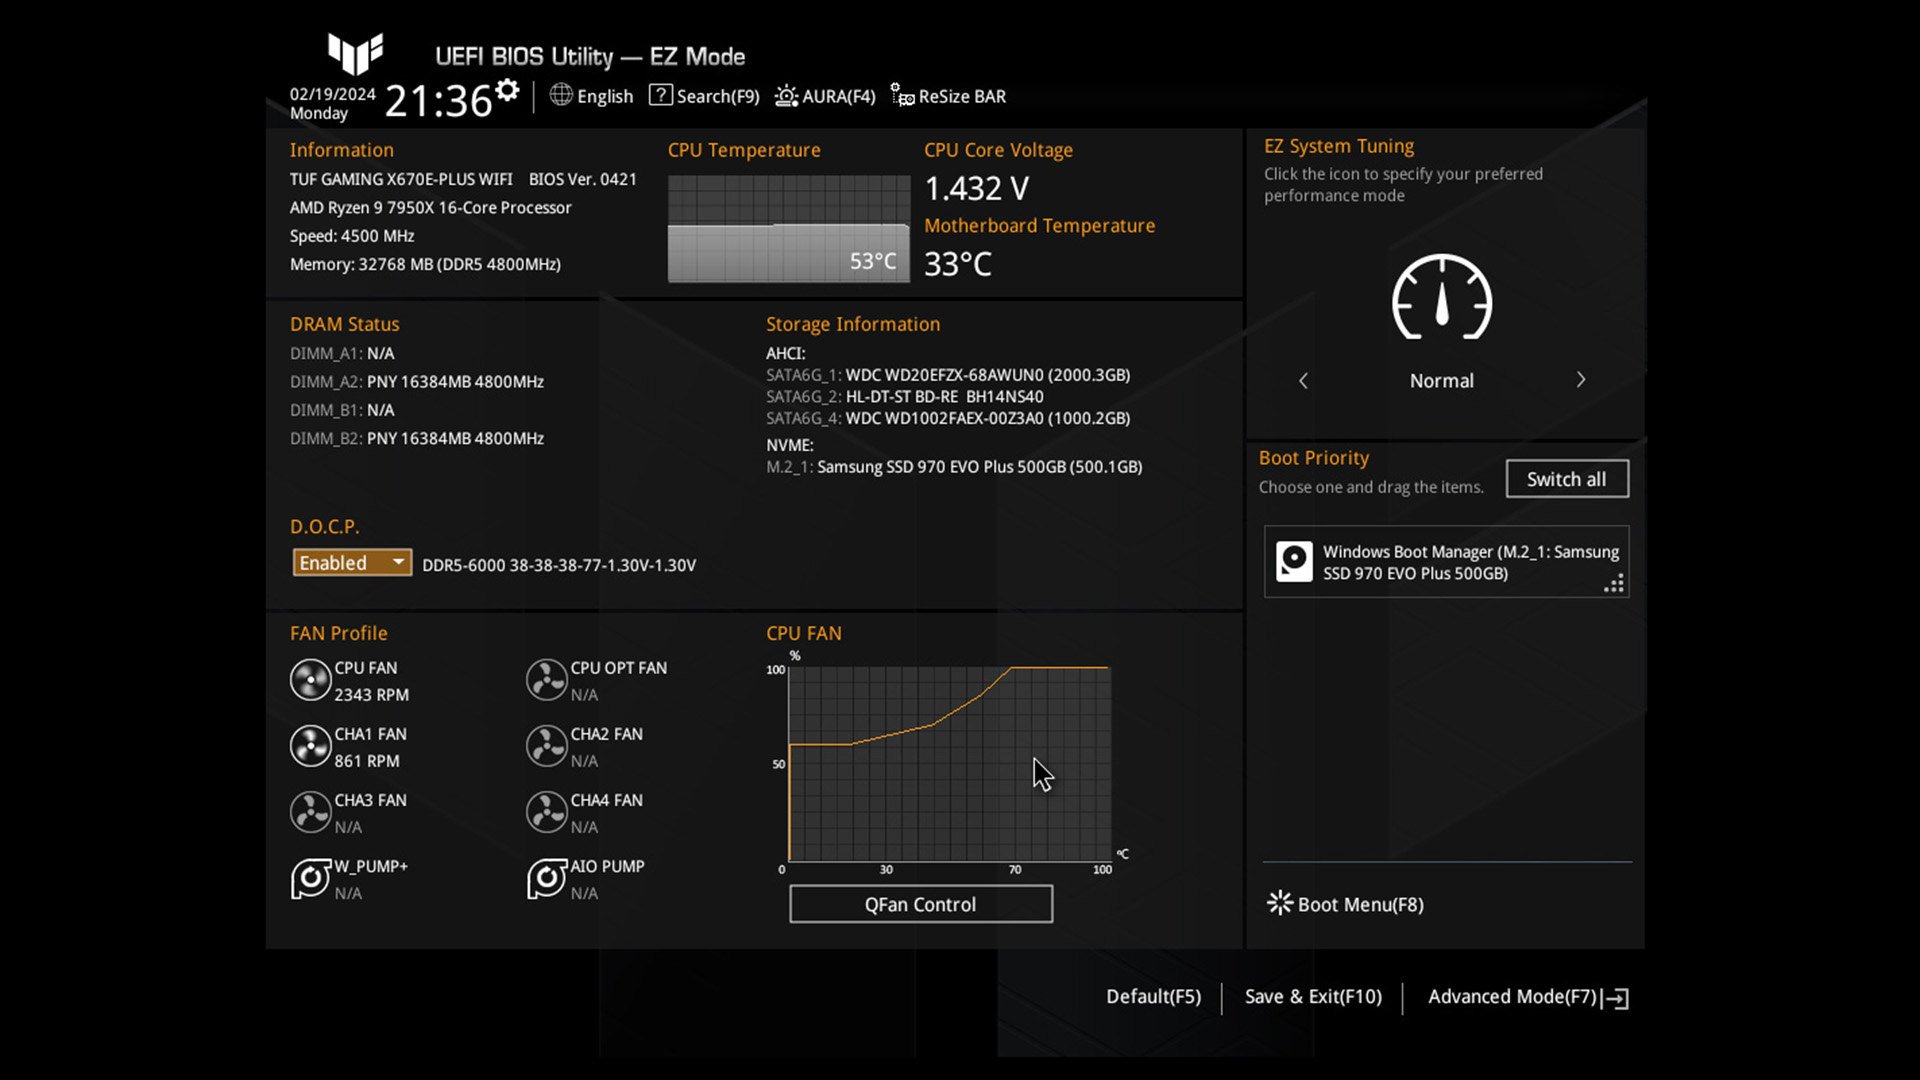
Task: Open the D.O.C.P. Enabled dropdown
Action: (x=352, y=563)
